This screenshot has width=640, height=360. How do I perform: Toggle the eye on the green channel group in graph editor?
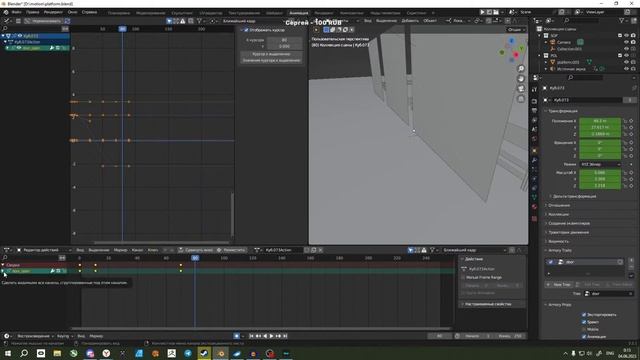(19, 48)
